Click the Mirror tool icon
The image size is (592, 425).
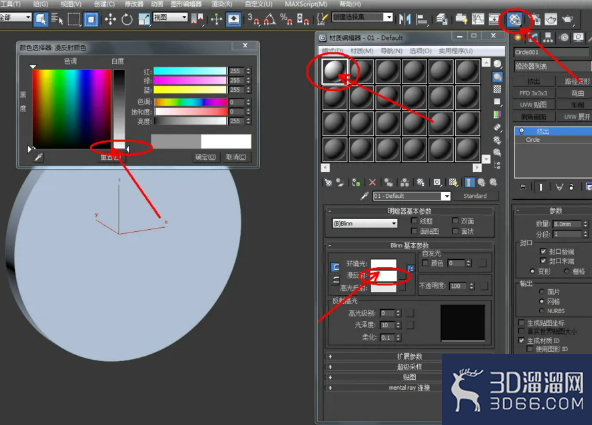tap(404, 19)
